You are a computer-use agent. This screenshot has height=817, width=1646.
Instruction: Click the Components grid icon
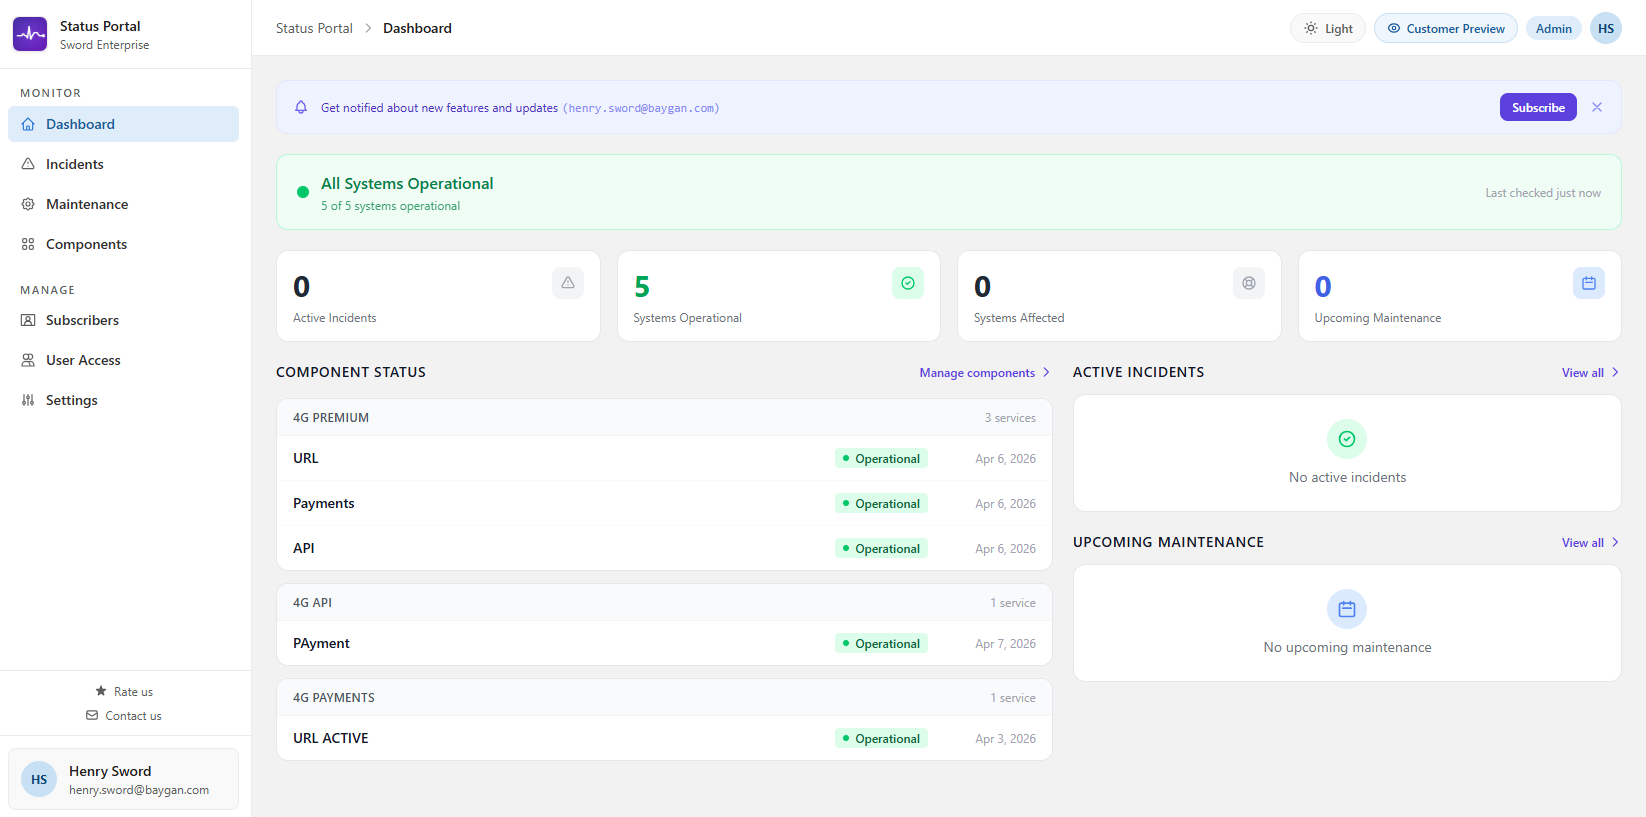click(x=28, y=244)
